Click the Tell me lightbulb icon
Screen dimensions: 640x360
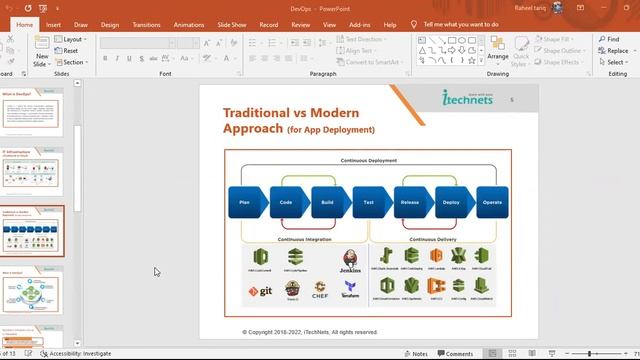[x=413, y=24]
